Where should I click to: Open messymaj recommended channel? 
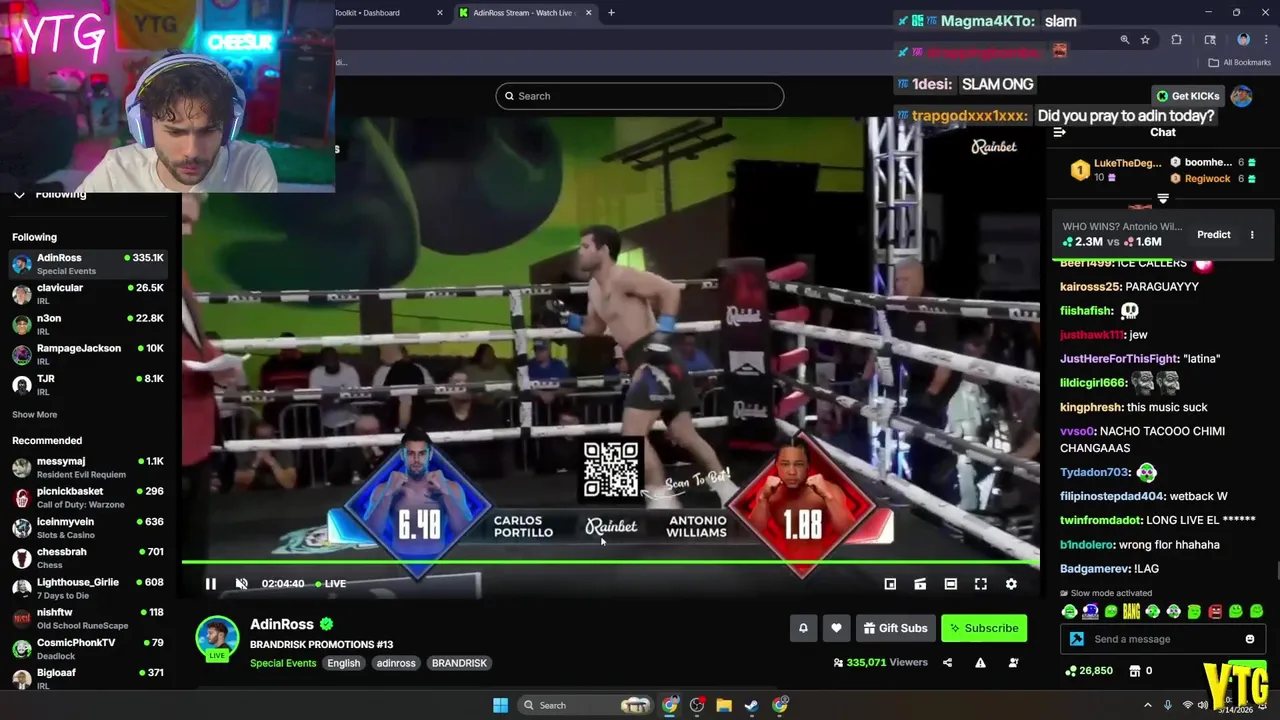(88, 467)
